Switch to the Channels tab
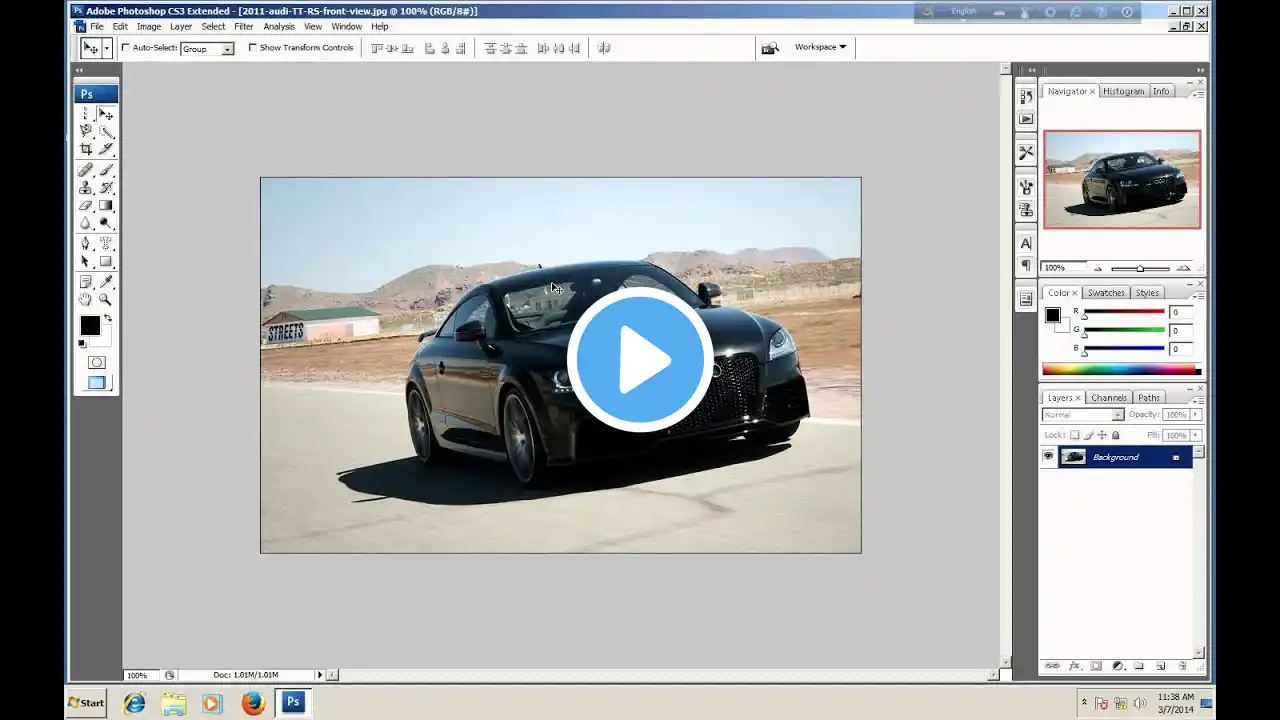This screenshot has width=1280, height=720. pyautogui.click(x=1109, y=398)
